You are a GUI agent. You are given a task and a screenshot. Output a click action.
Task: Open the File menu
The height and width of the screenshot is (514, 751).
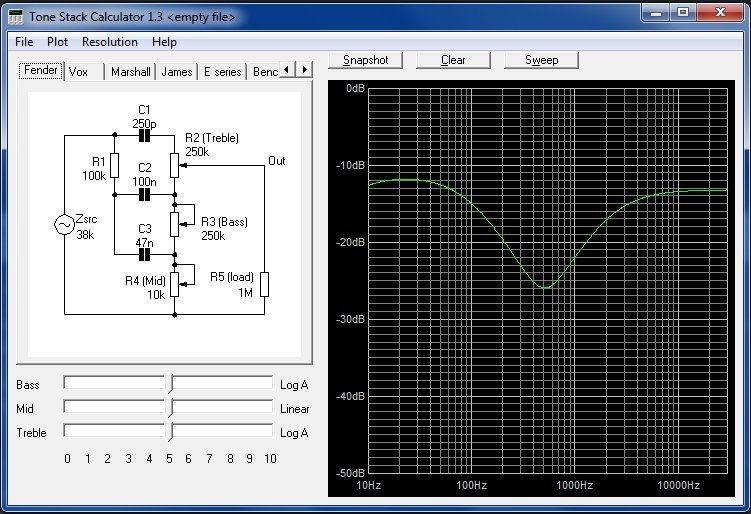[x=24, y=42]
